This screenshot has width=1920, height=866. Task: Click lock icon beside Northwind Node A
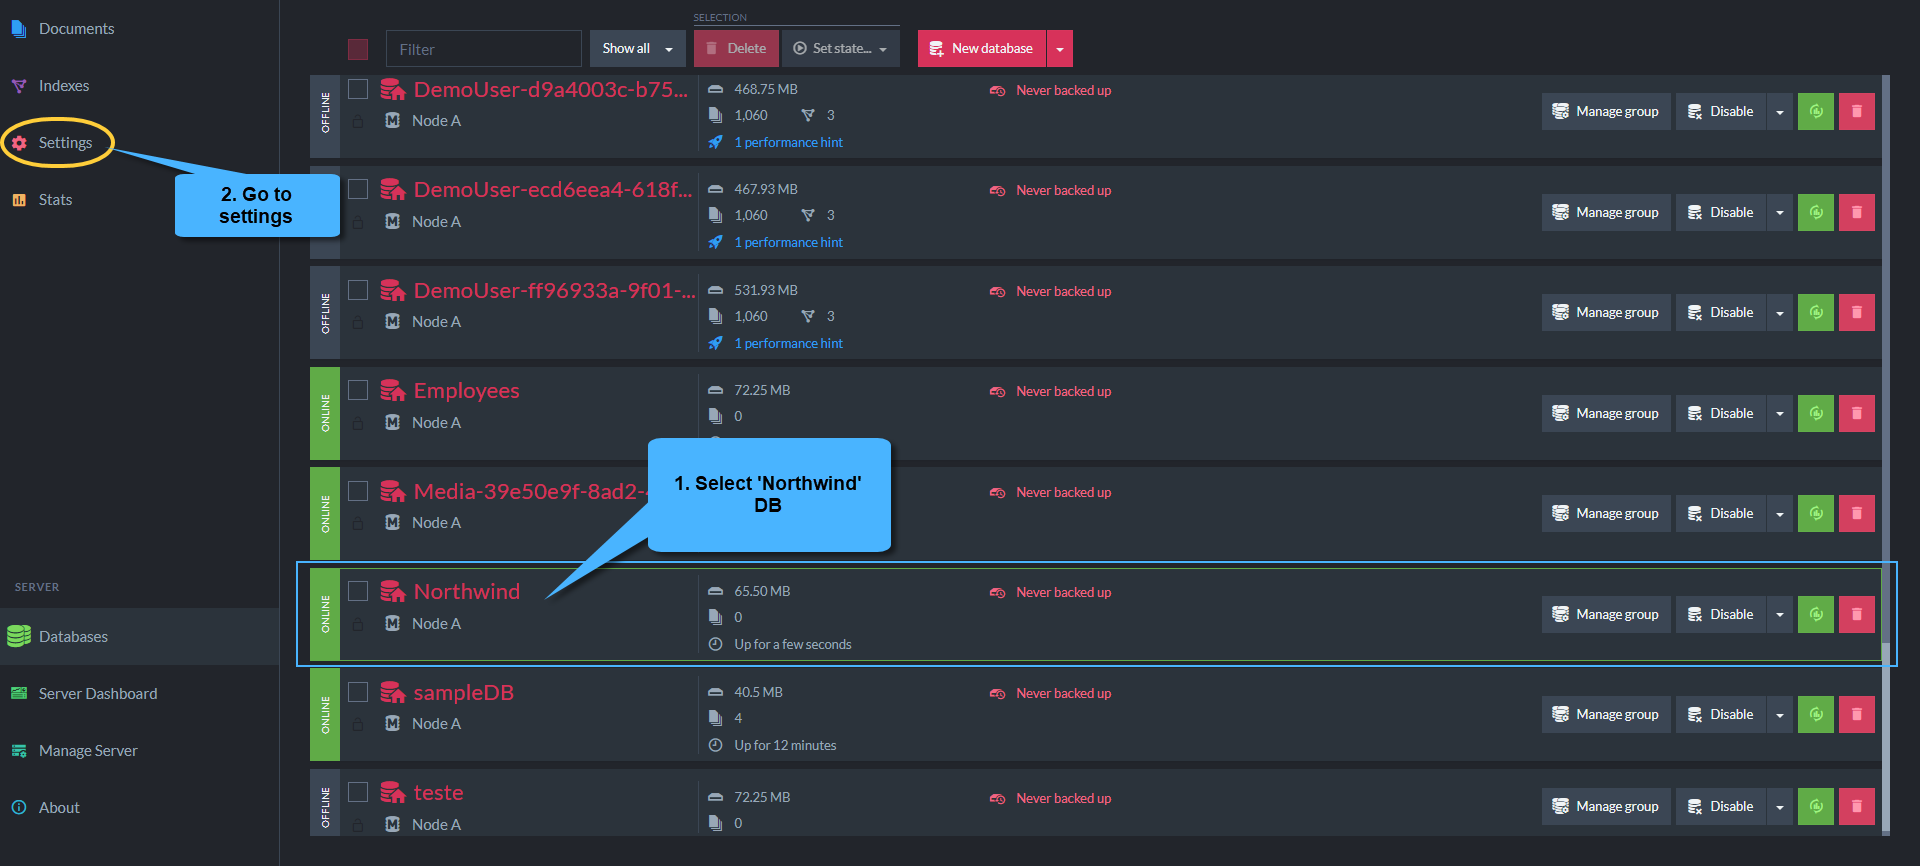pyautogui.click(x=358, y=624)
